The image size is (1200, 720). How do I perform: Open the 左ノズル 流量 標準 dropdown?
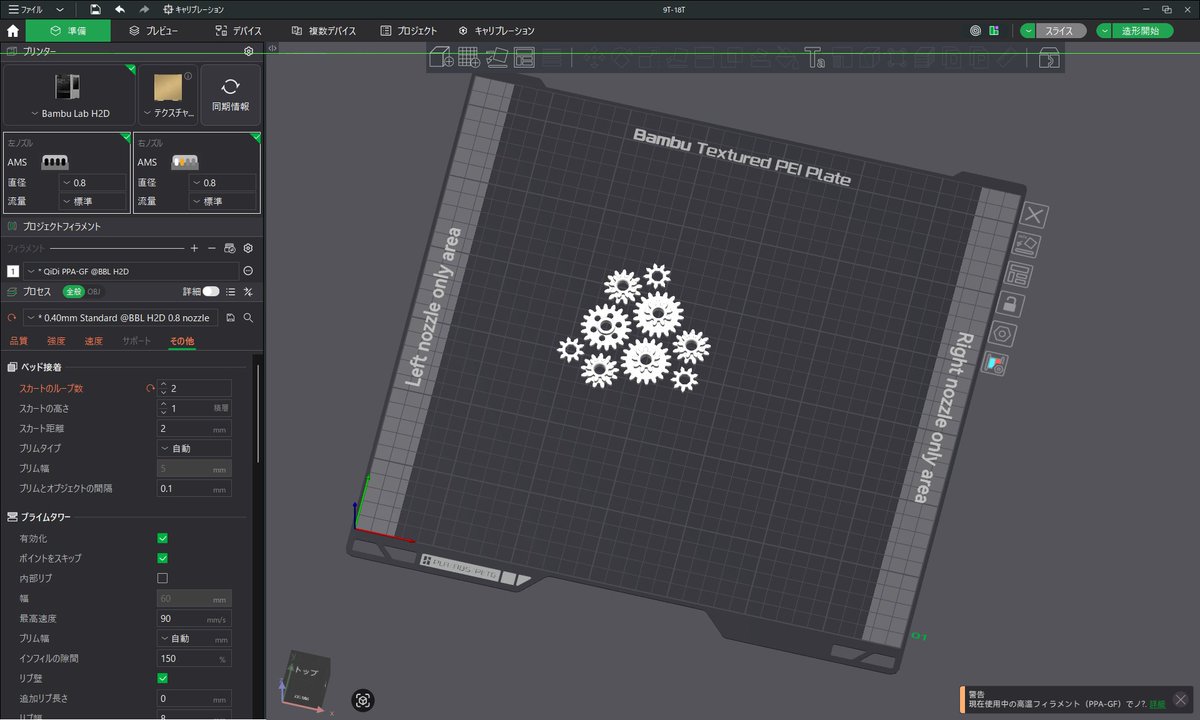point(92,201)
